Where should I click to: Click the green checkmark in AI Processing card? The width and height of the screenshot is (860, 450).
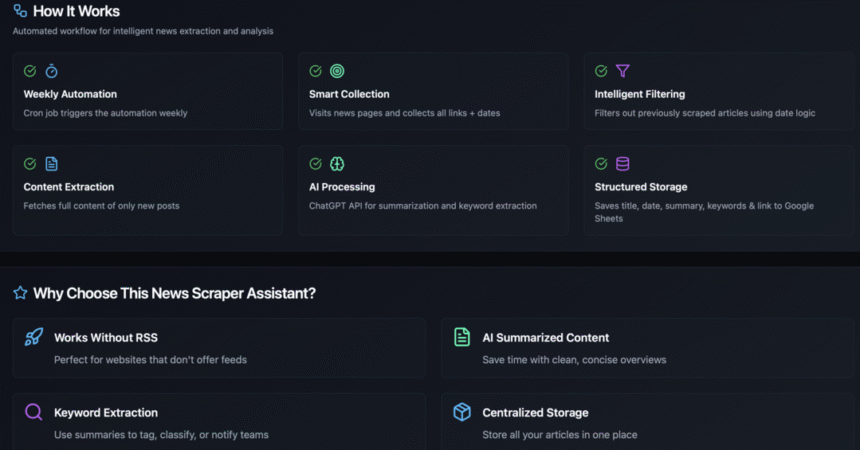pos(315,164)
